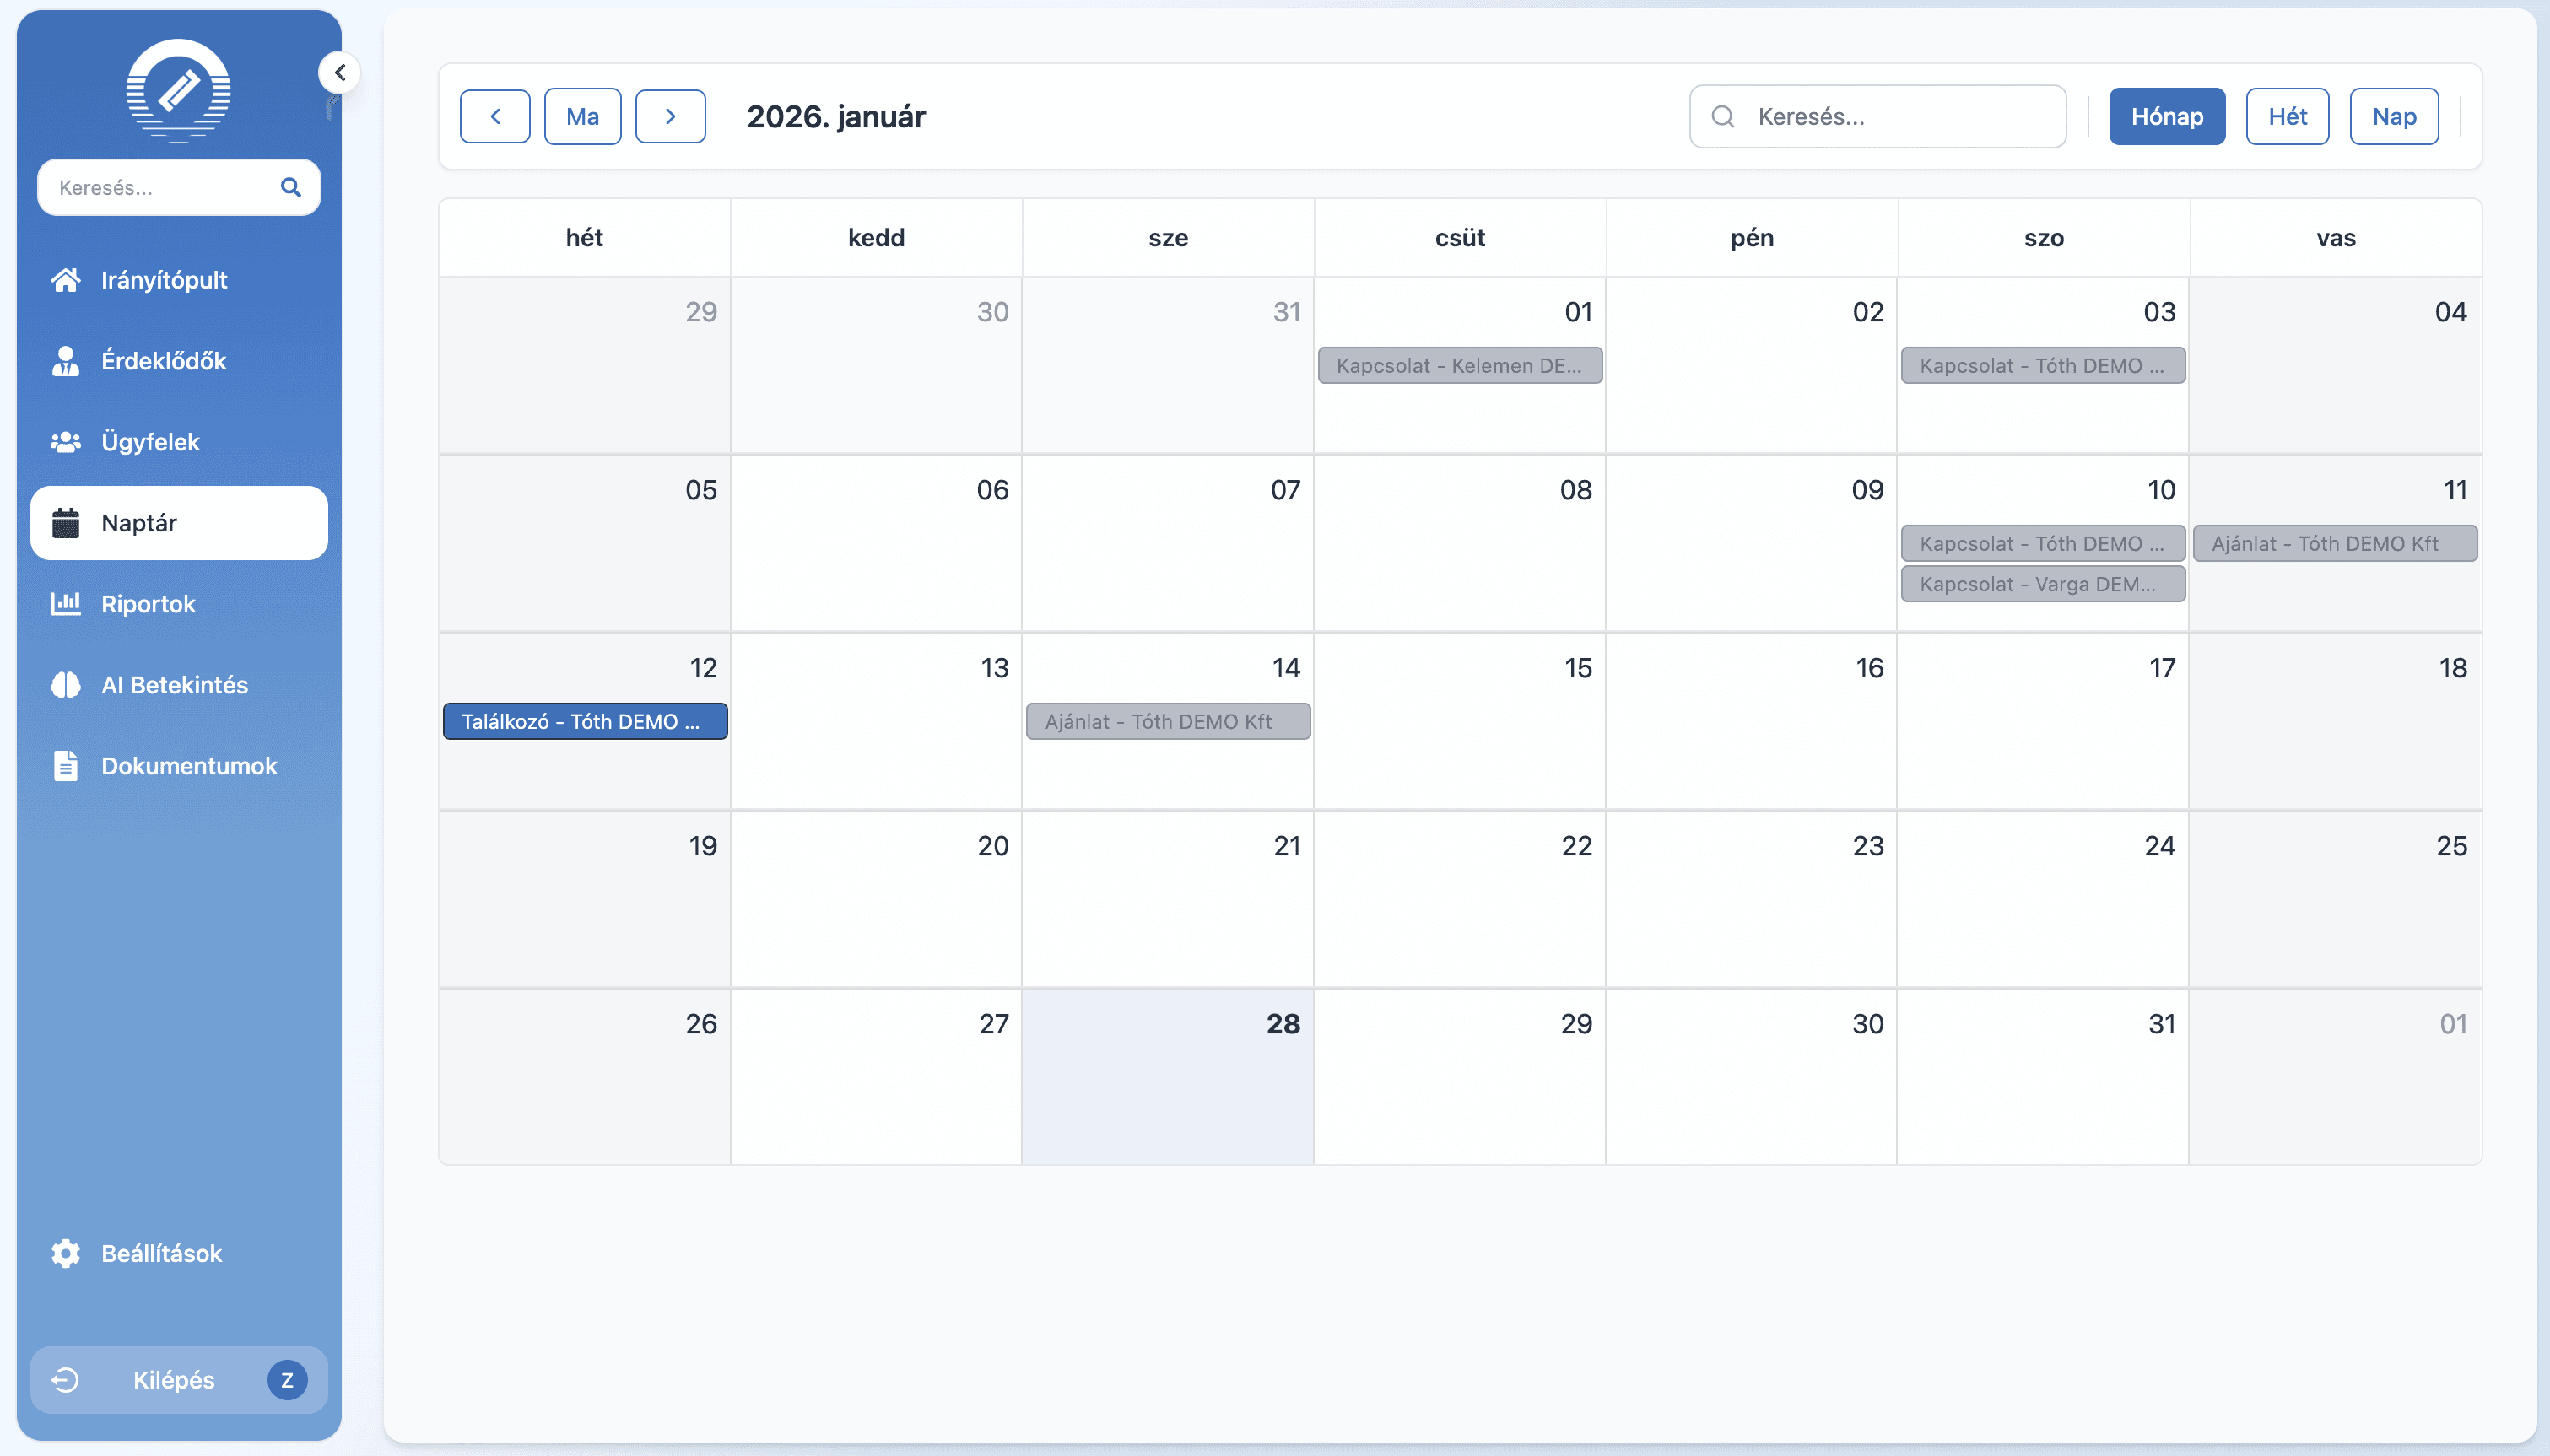This screenshot has width=2550, height=1456.
Task: Jump to today with Ma button
Action: point(582,116)
